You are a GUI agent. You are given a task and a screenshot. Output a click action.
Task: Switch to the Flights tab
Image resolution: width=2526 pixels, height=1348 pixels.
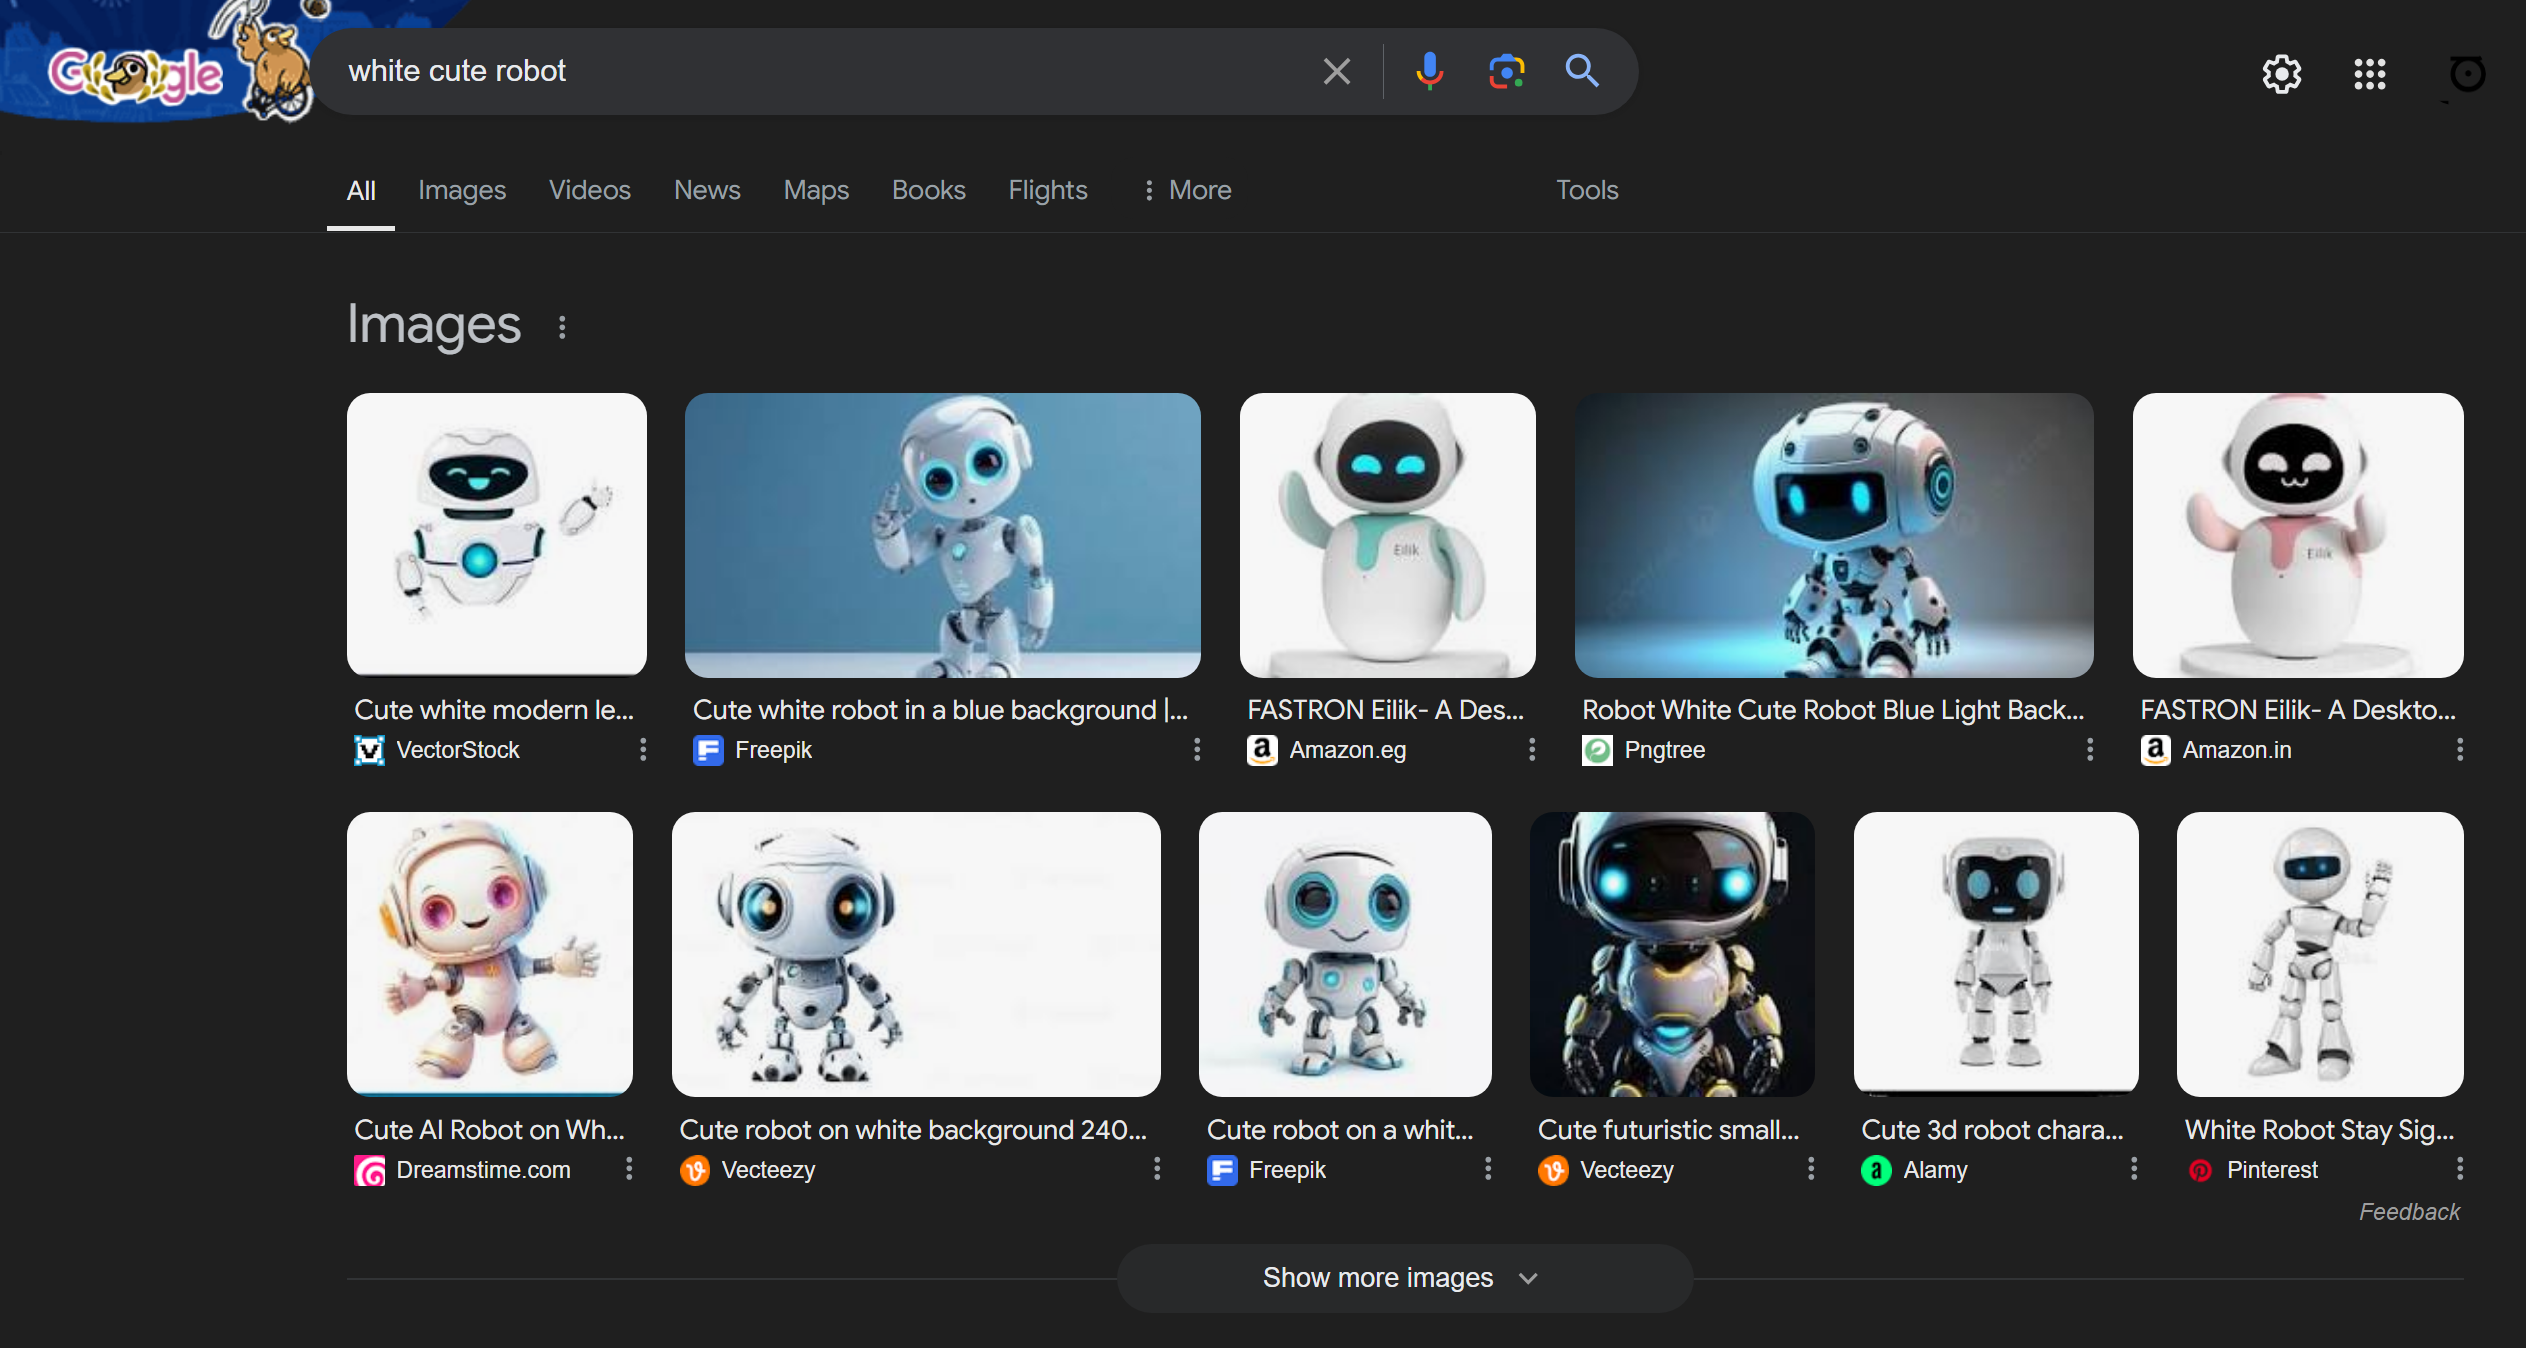click(x=1048, y=190)
